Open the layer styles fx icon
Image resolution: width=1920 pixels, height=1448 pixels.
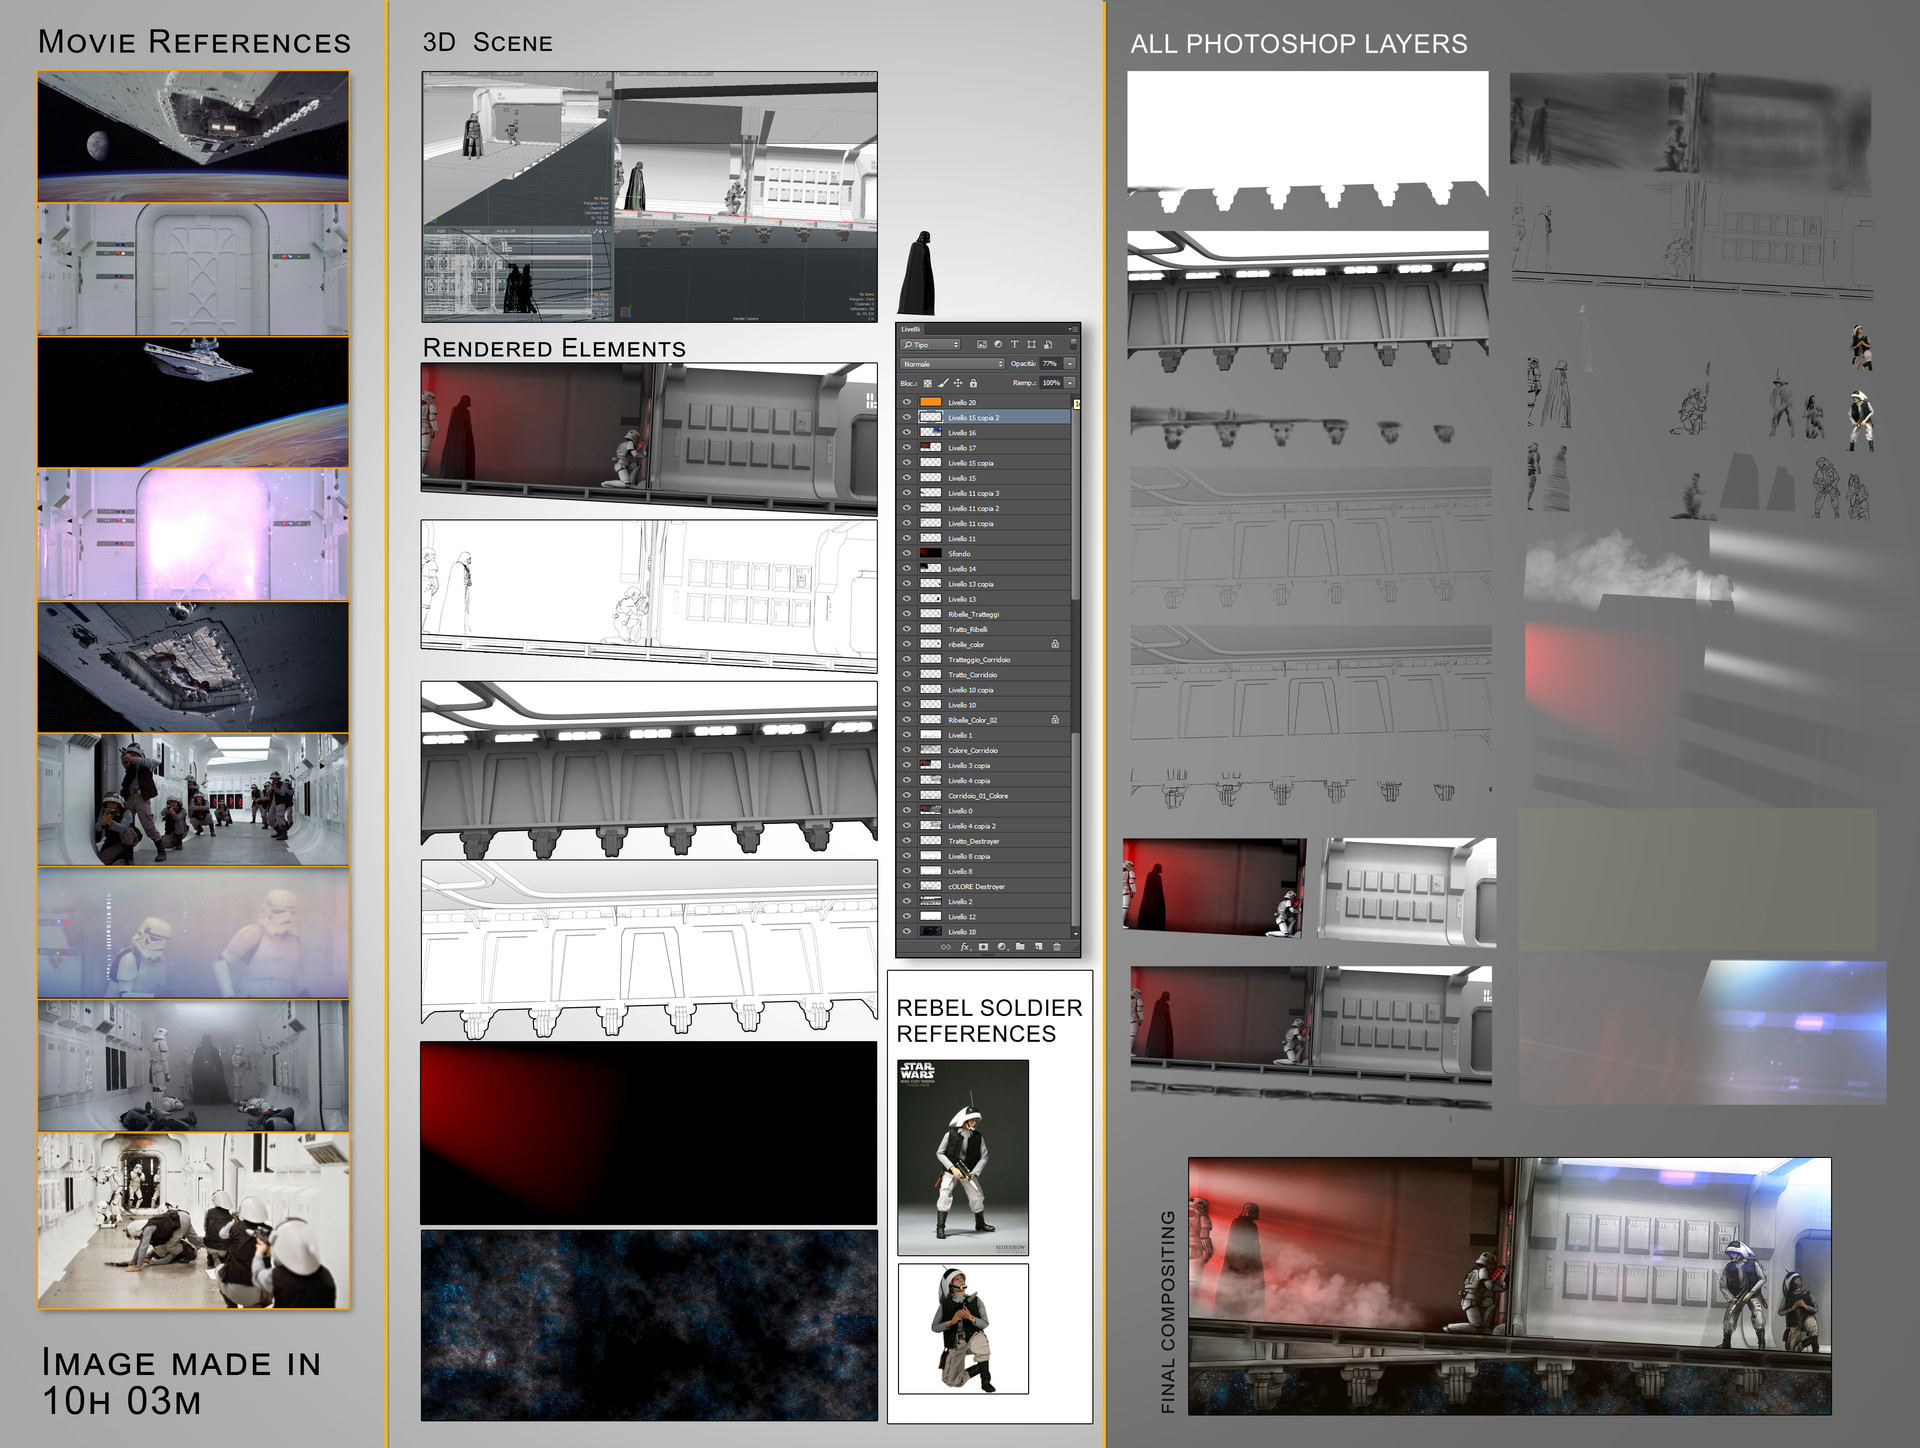(965, 947)
